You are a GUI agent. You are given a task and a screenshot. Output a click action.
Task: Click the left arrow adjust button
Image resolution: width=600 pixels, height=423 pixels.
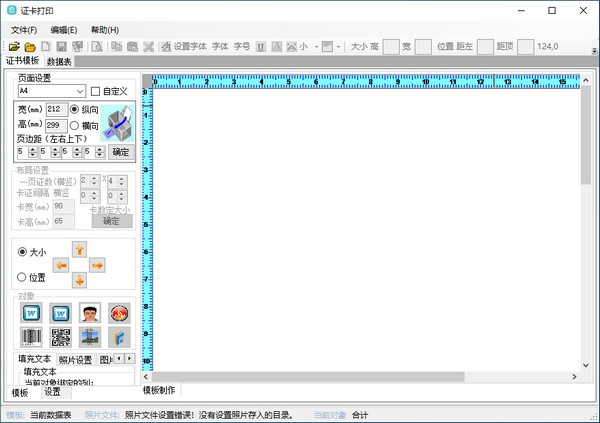tap(61, 265)
